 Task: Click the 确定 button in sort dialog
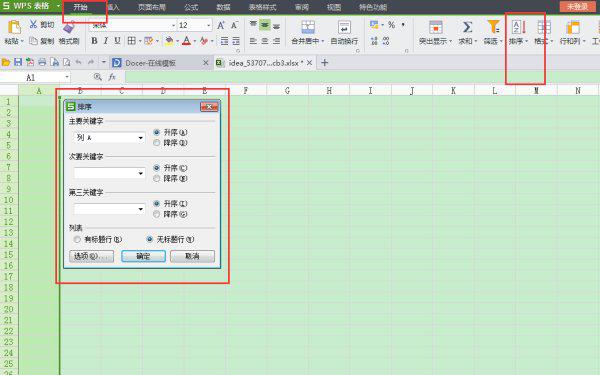click(143, 256)
